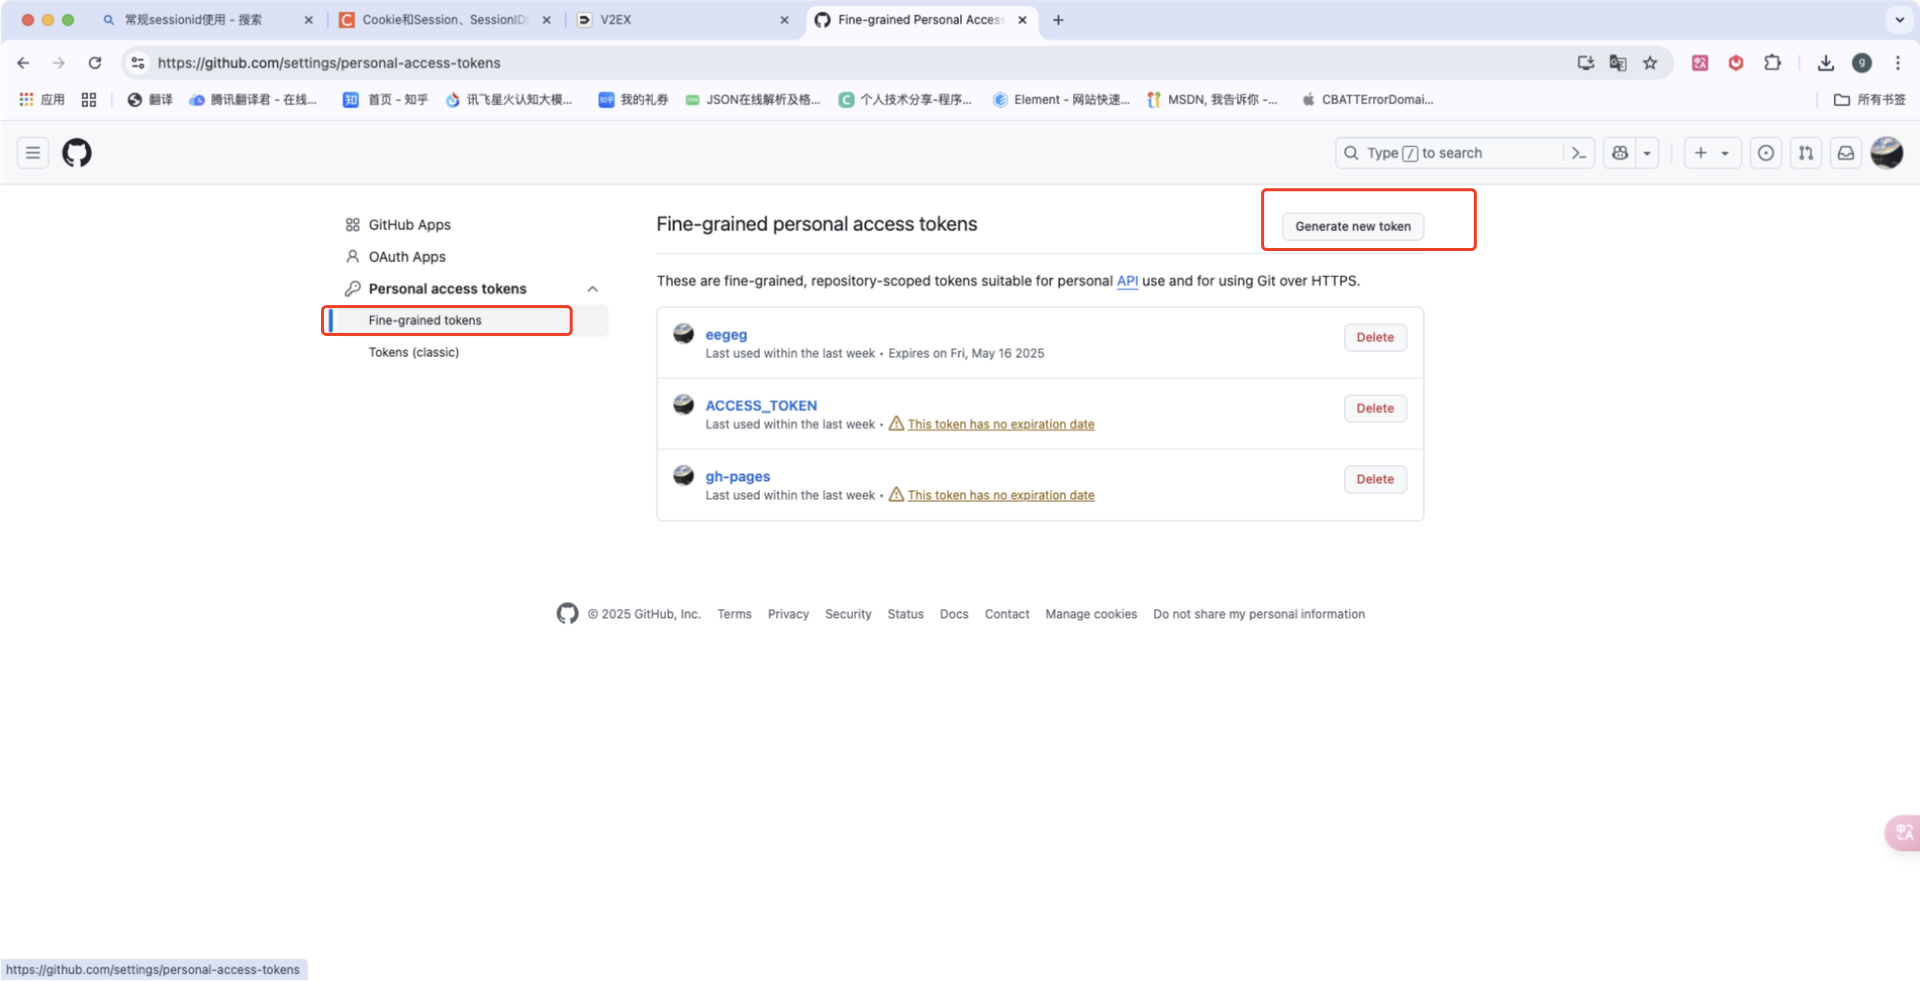
Task: Open the 我的礼券 bookmark
Action: [634, 100]
